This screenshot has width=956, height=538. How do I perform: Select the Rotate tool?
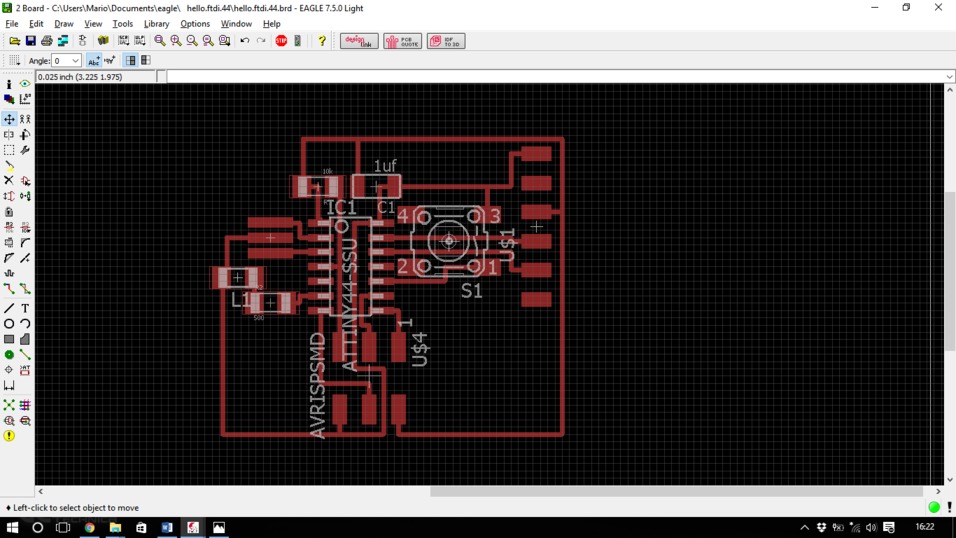coord(25,134)
